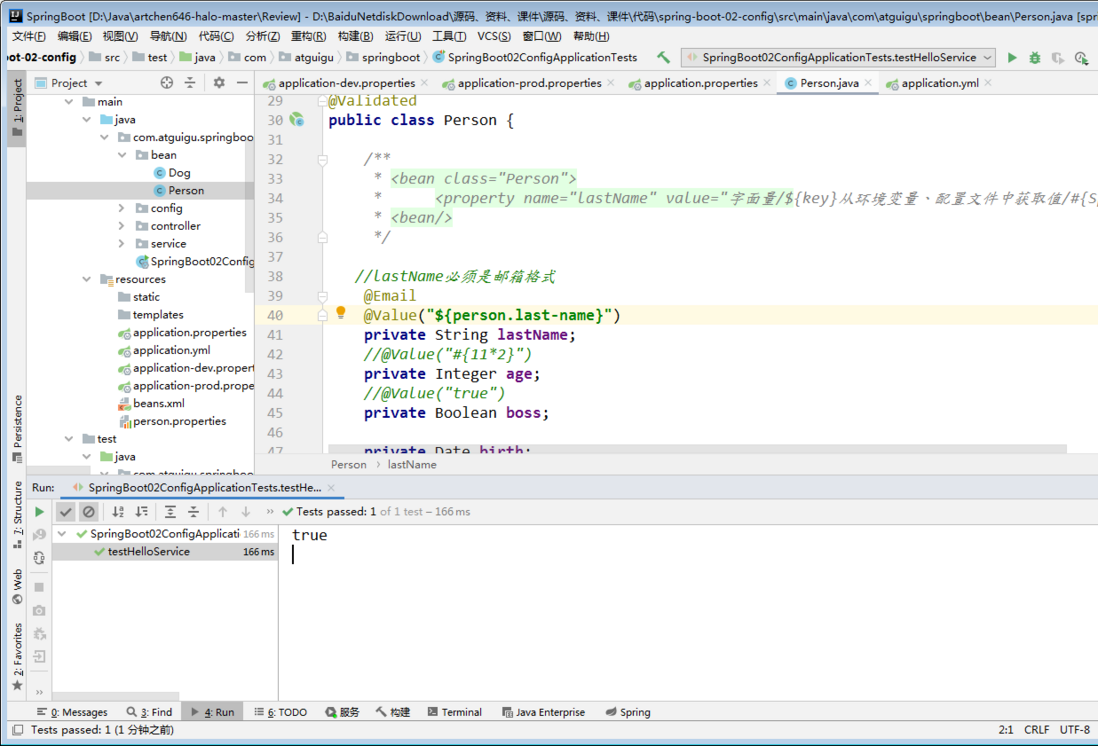Collapse SpringBoot02ConfigApplicationTests result node
Screen dimensions: 1098x746
click(62, 534)
